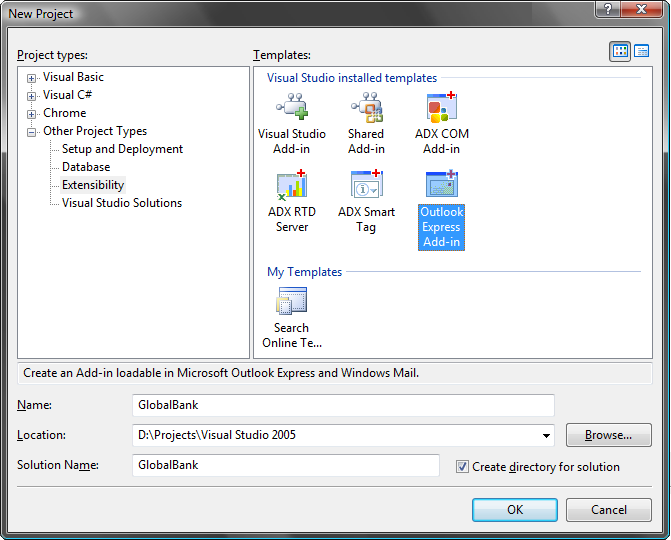Click the template description text bar

(335, 373)
